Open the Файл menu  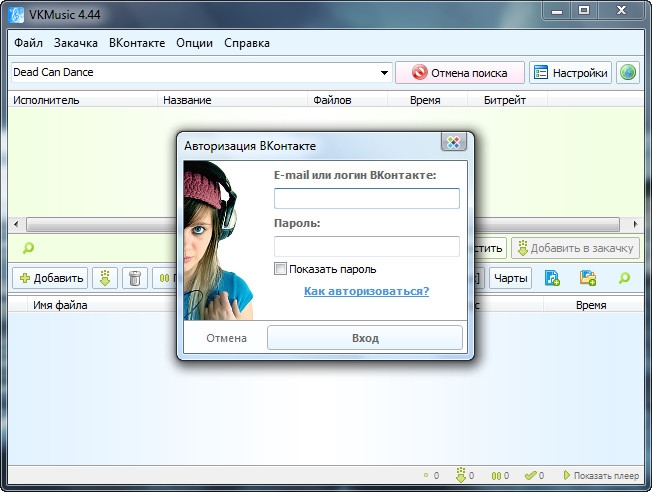28,43
